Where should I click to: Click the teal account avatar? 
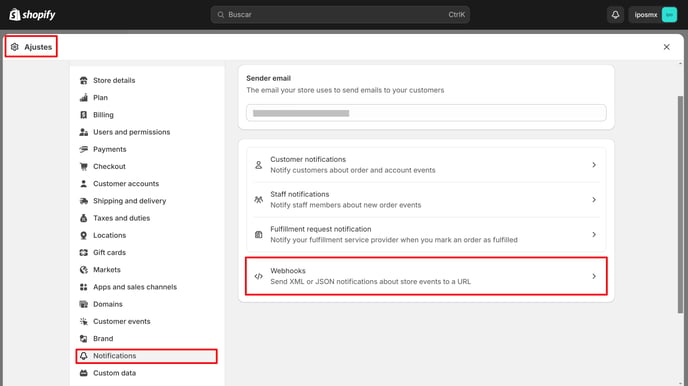coord(669,14)
